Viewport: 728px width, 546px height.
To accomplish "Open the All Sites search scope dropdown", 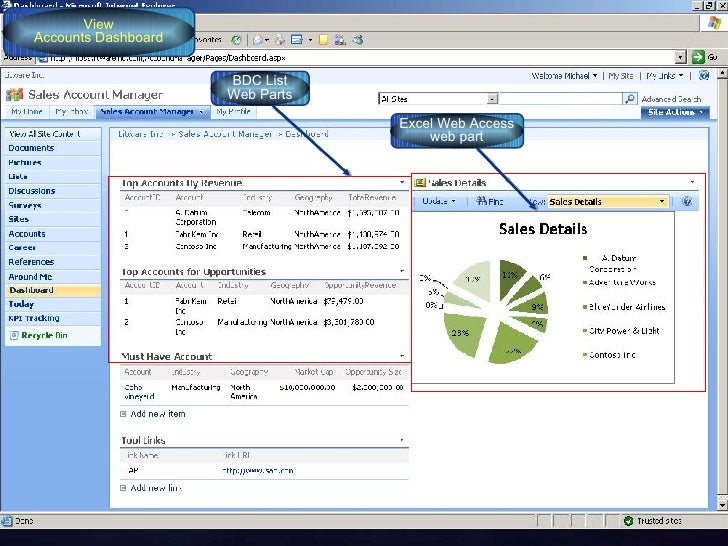I will [493, 99].
